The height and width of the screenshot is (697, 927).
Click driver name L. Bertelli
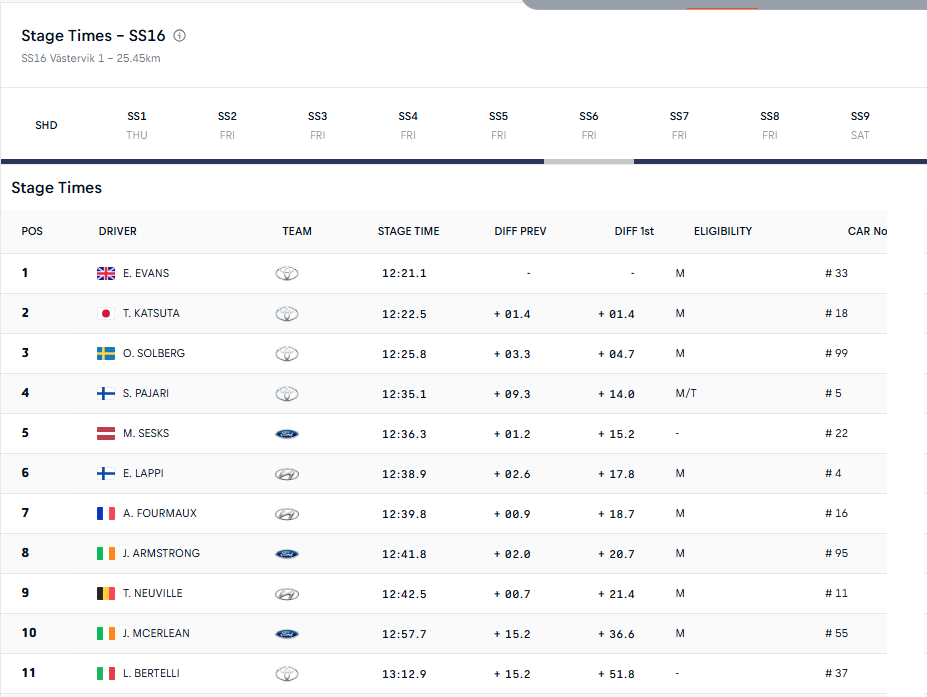point(151,673)
